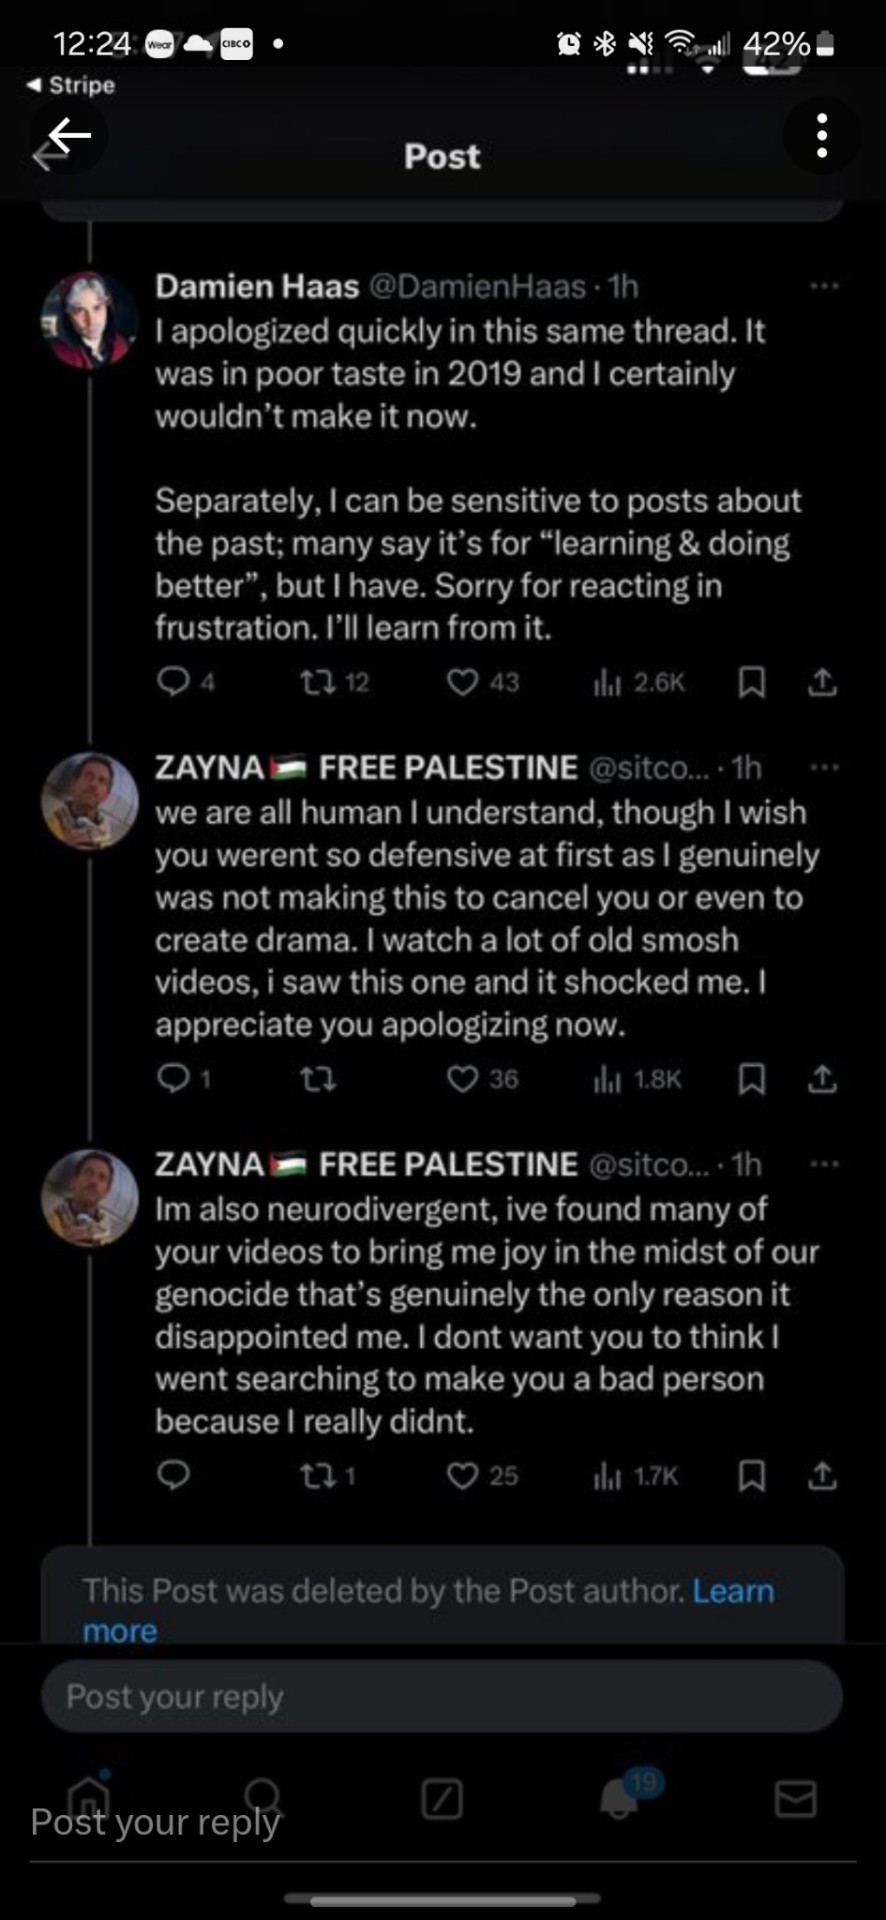Open the Search tab
Viewport: 886px width, 1920px height.
(263, 1797)
